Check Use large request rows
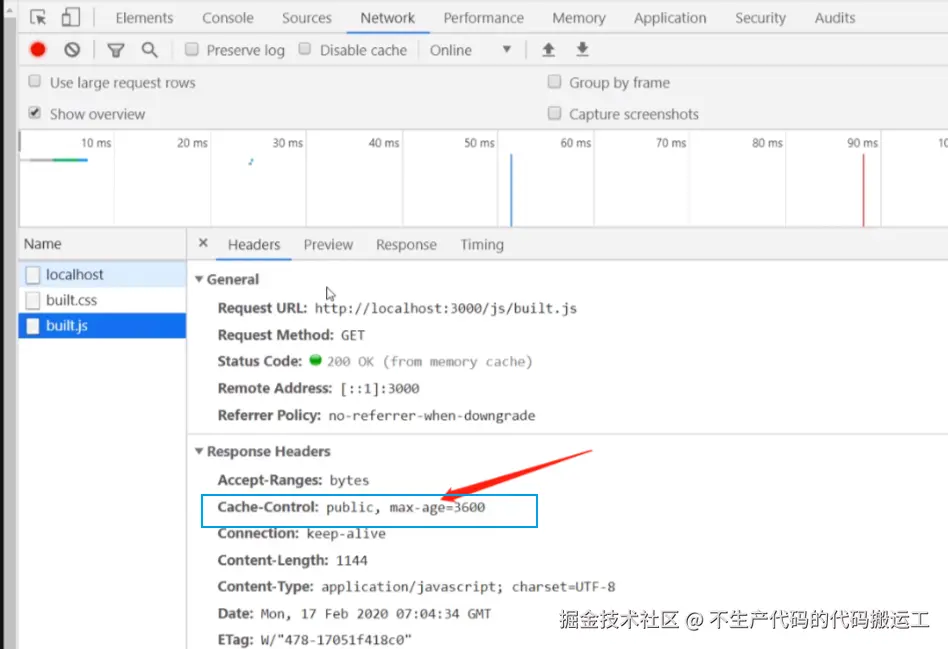The image size is (948, 649). point(35,82)
